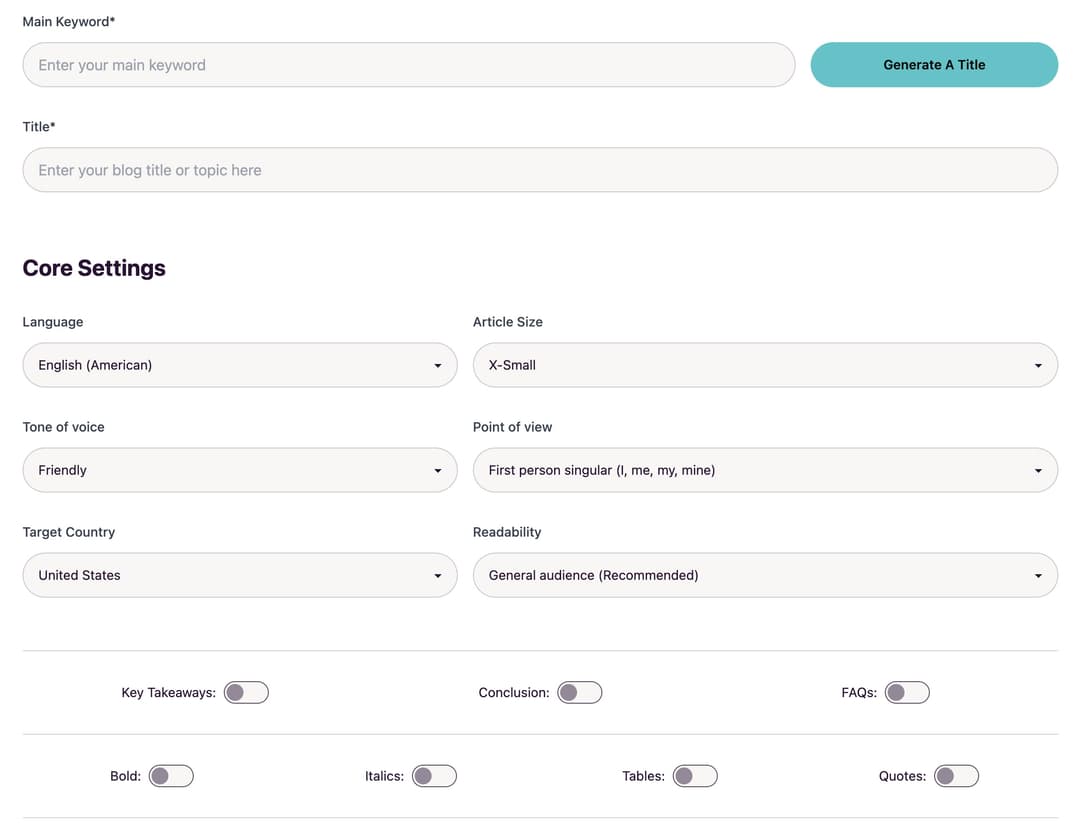Click the Generate A Title button
Viewport: 1080px width, 835px height.
coord(933,64)
